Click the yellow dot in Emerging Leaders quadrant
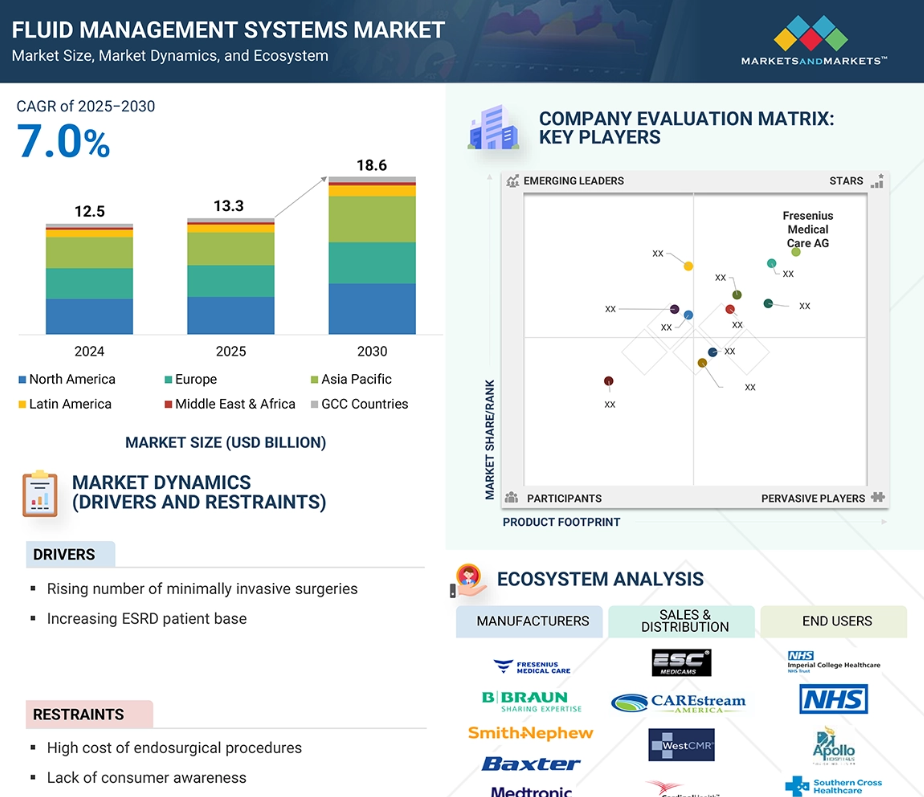The image size is (924, 797). click(x=688, y=266)
